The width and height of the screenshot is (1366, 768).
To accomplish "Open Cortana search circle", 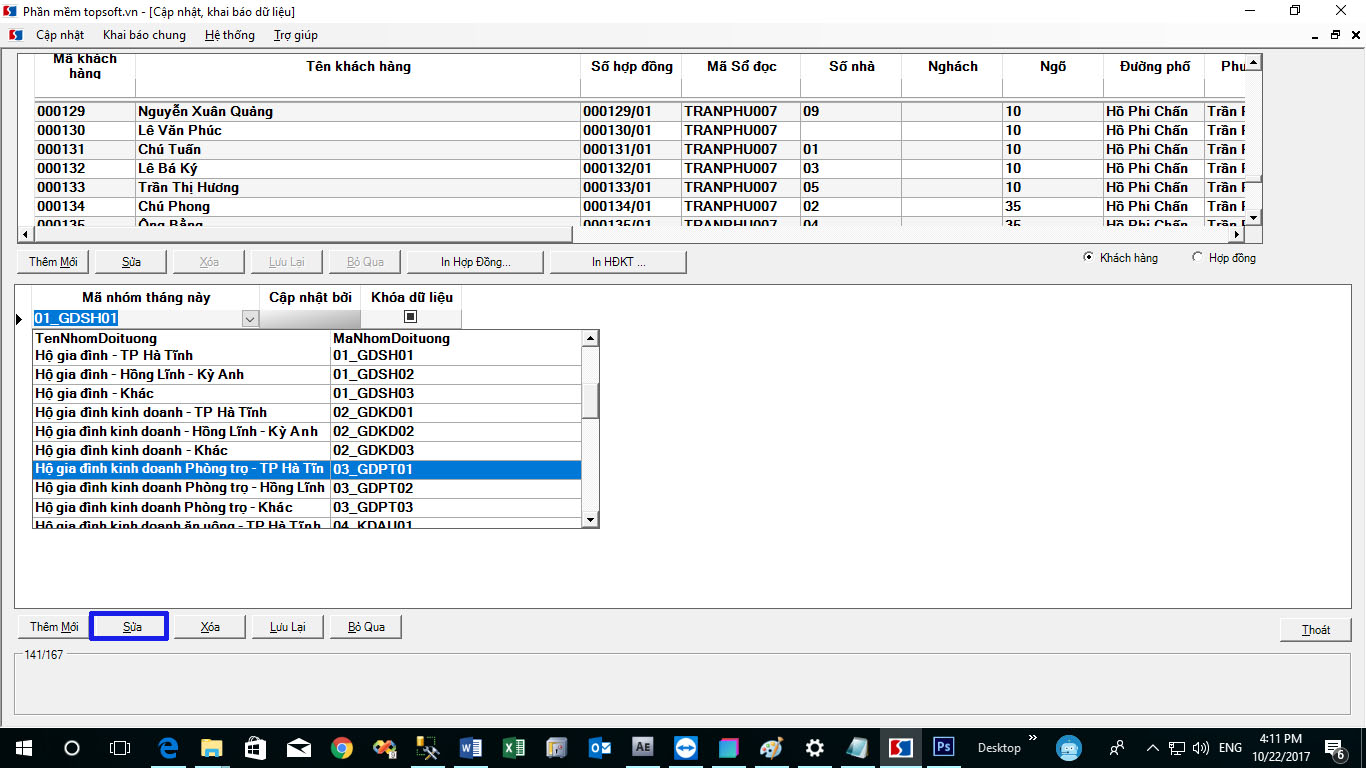I will click(71, 747).
